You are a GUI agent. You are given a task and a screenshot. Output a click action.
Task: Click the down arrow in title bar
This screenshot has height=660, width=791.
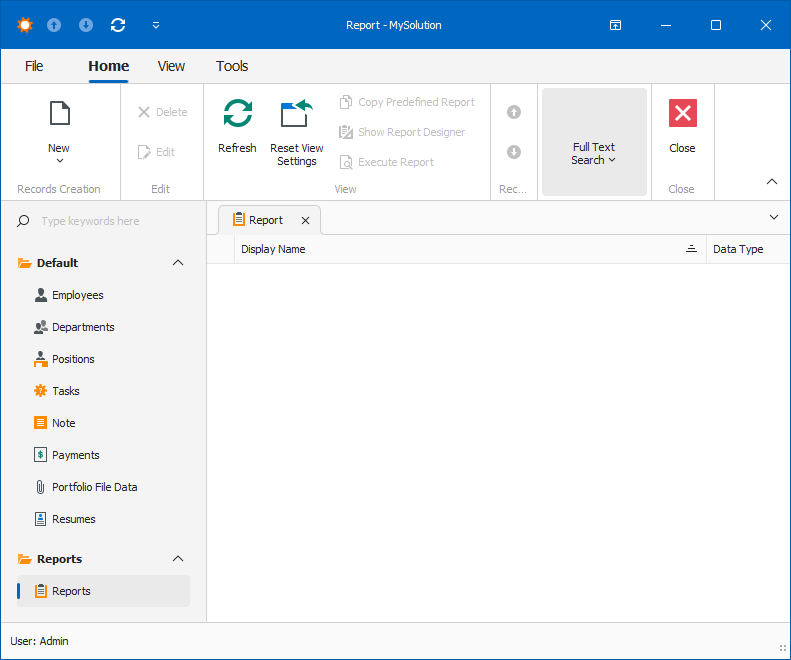click(x=86, y=25)
